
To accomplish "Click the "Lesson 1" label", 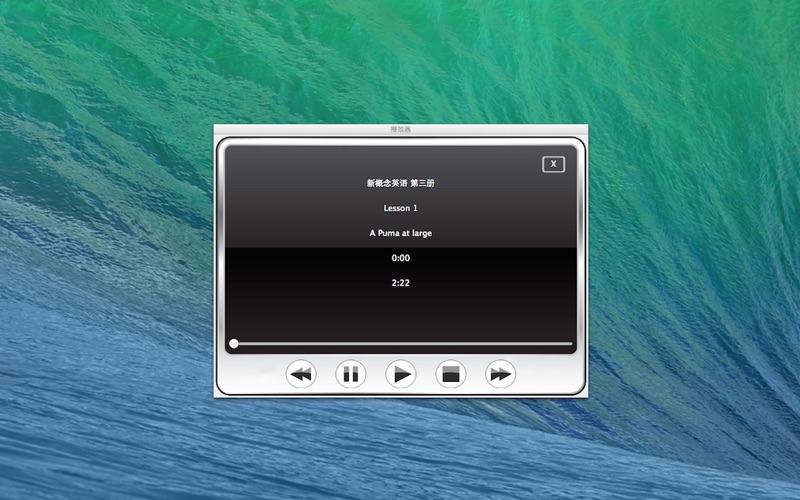I will pos(401,208).
